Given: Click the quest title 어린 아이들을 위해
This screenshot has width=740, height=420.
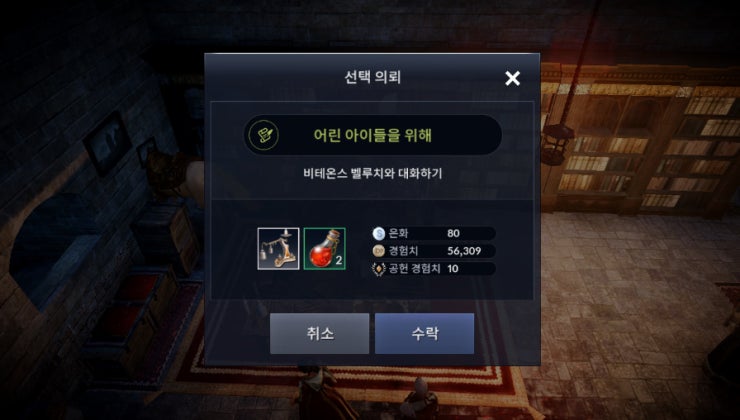Looking at the screenshot, I should (x=372, y=135).
